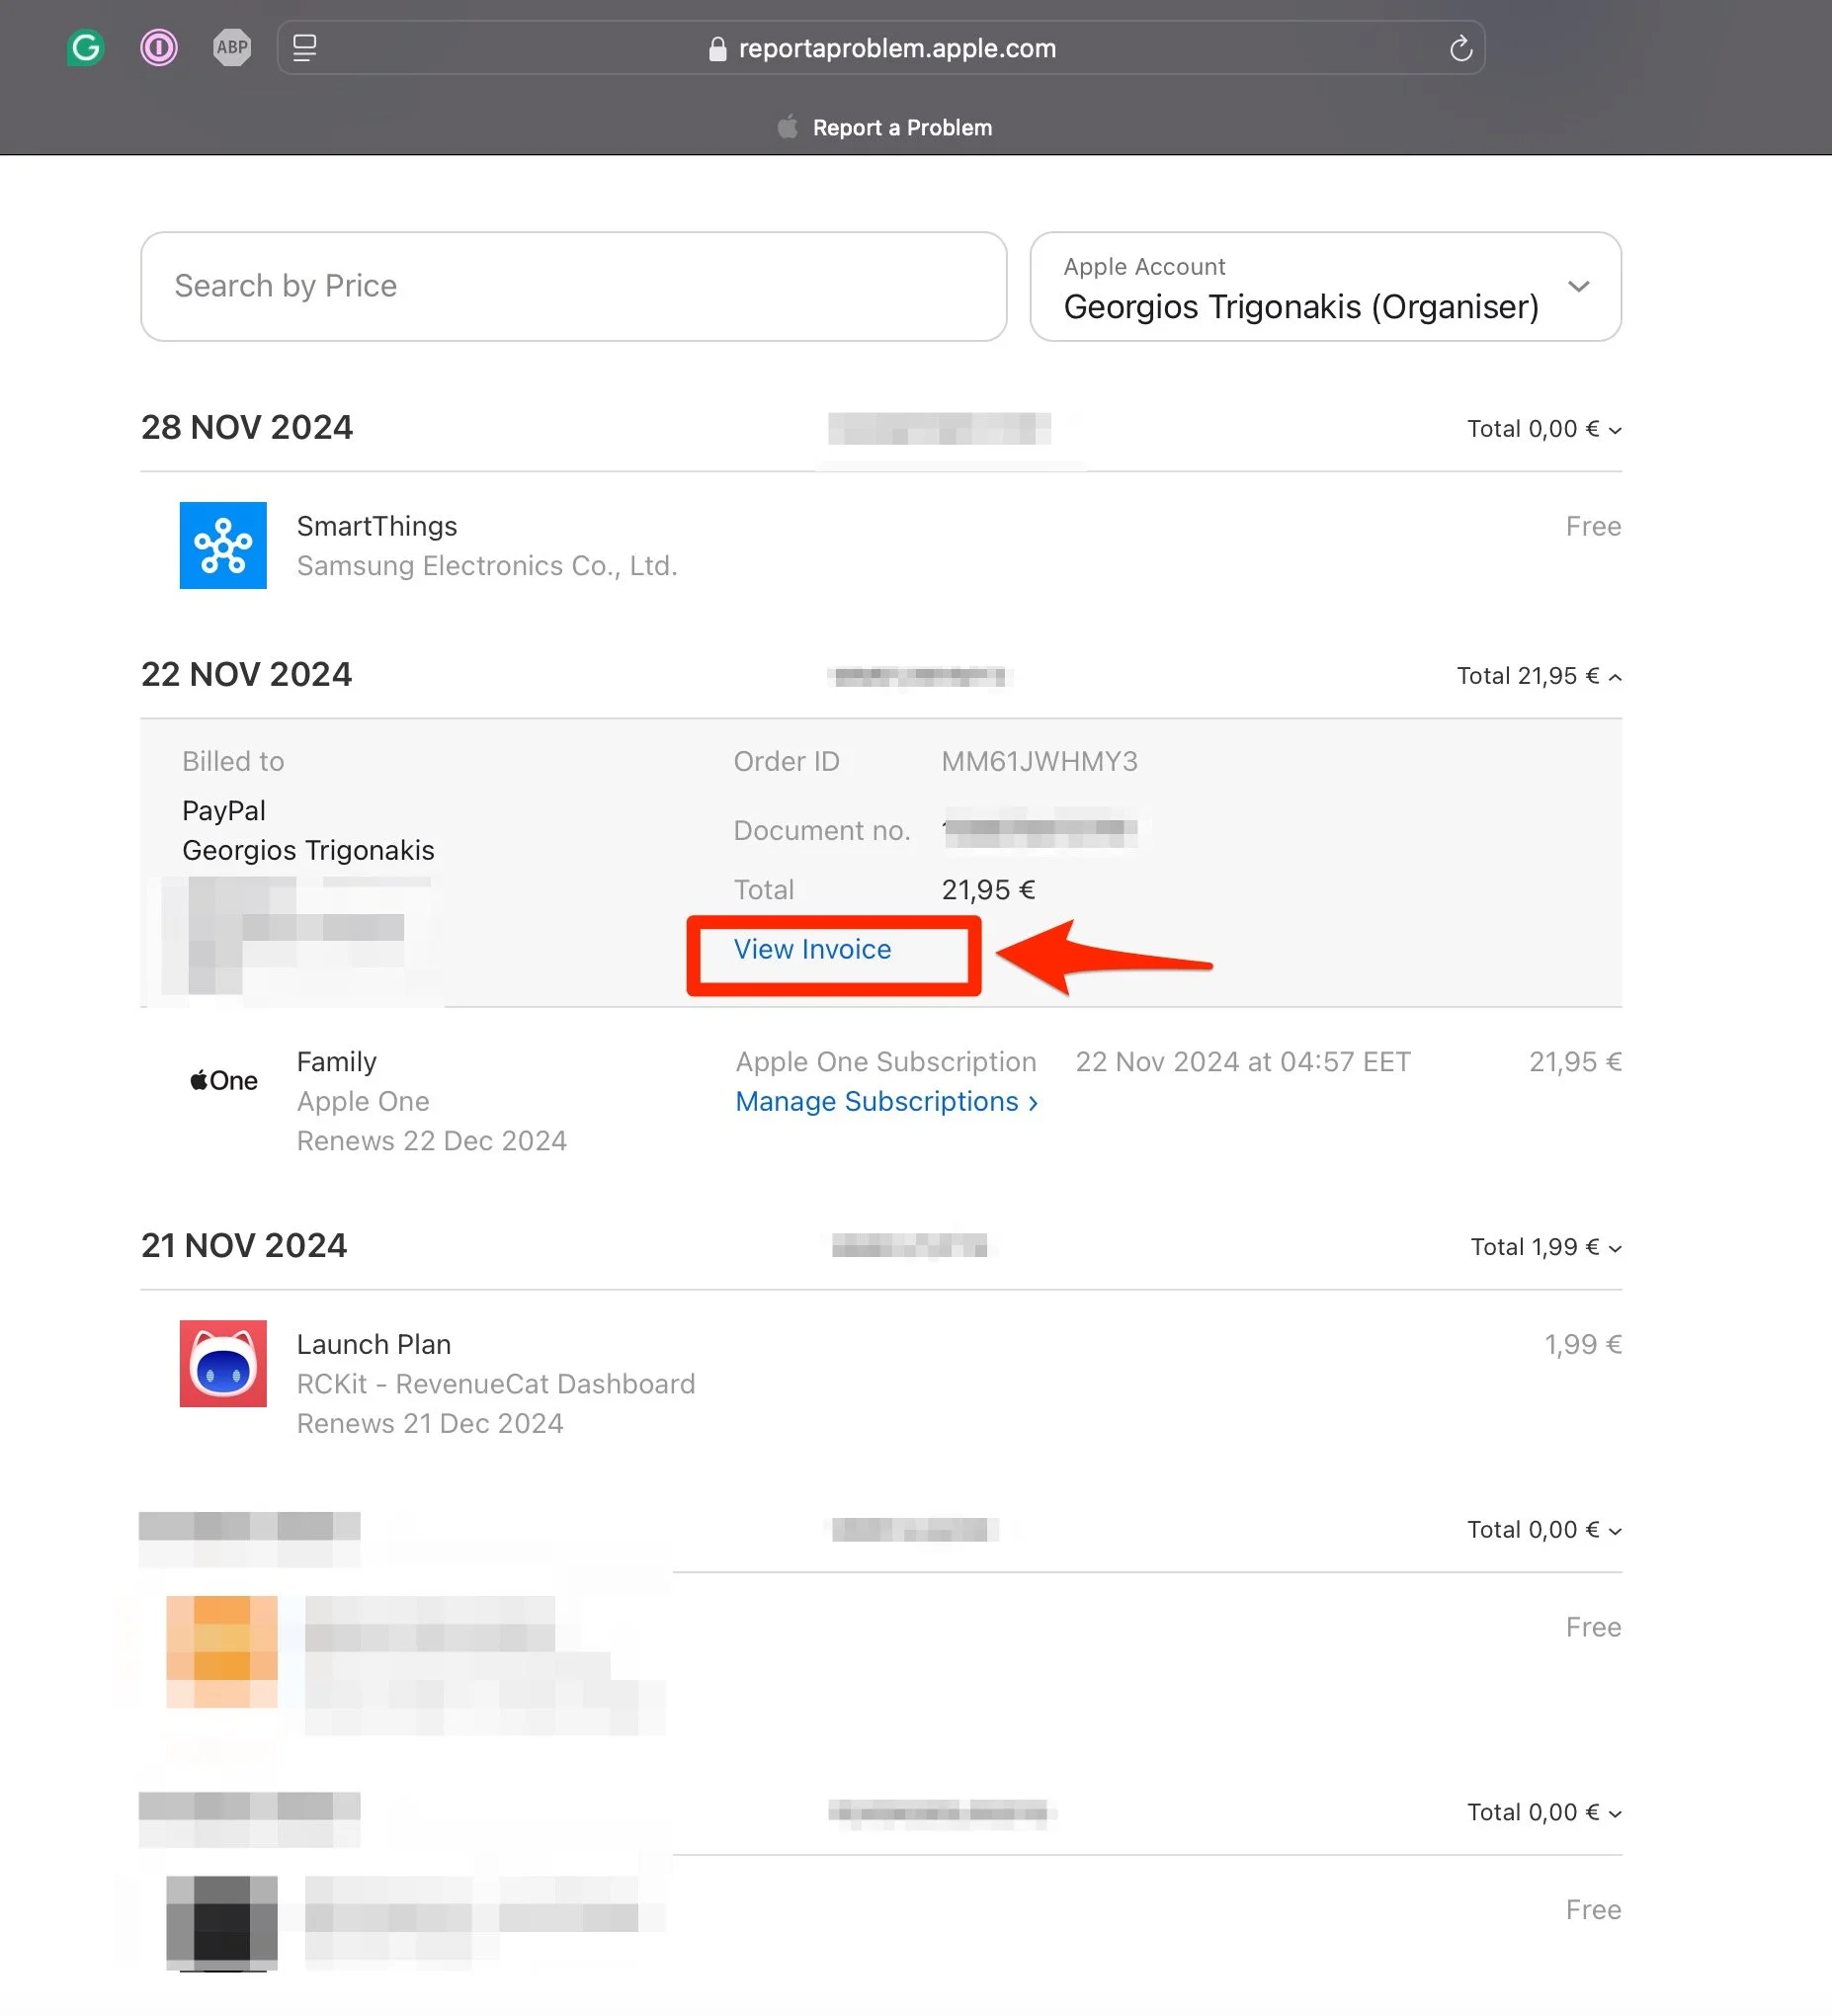Reload the page with the refresh icon

click(x=1461, y=48)
